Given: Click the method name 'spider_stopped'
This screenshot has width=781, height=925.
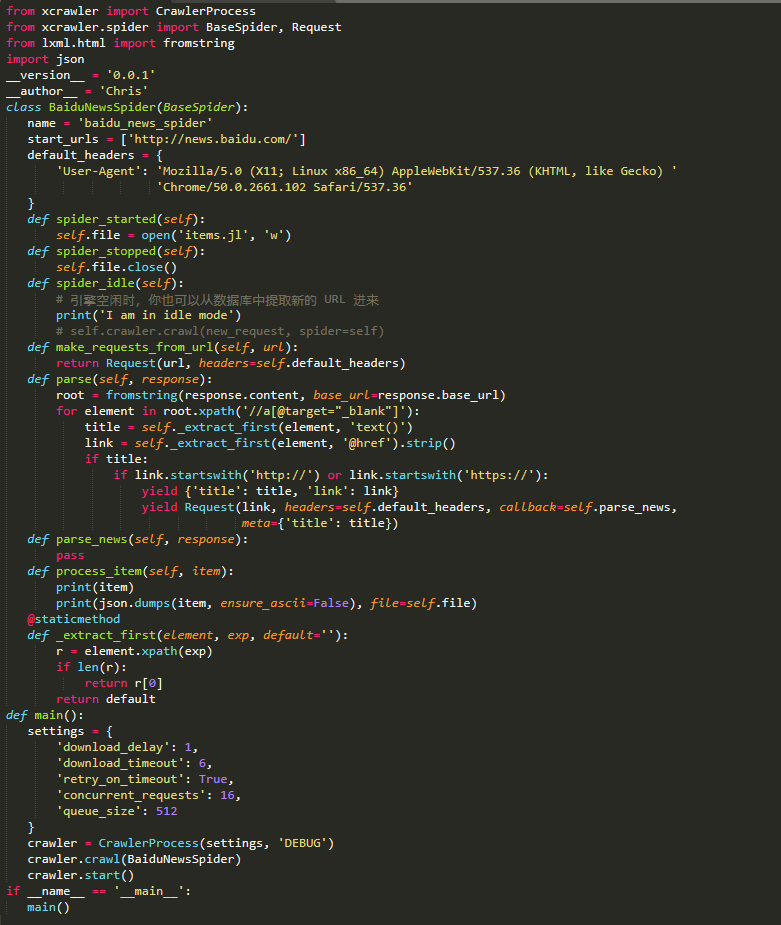Looking at the screenshot, I should pyautogui.click(x=106, y=251).
